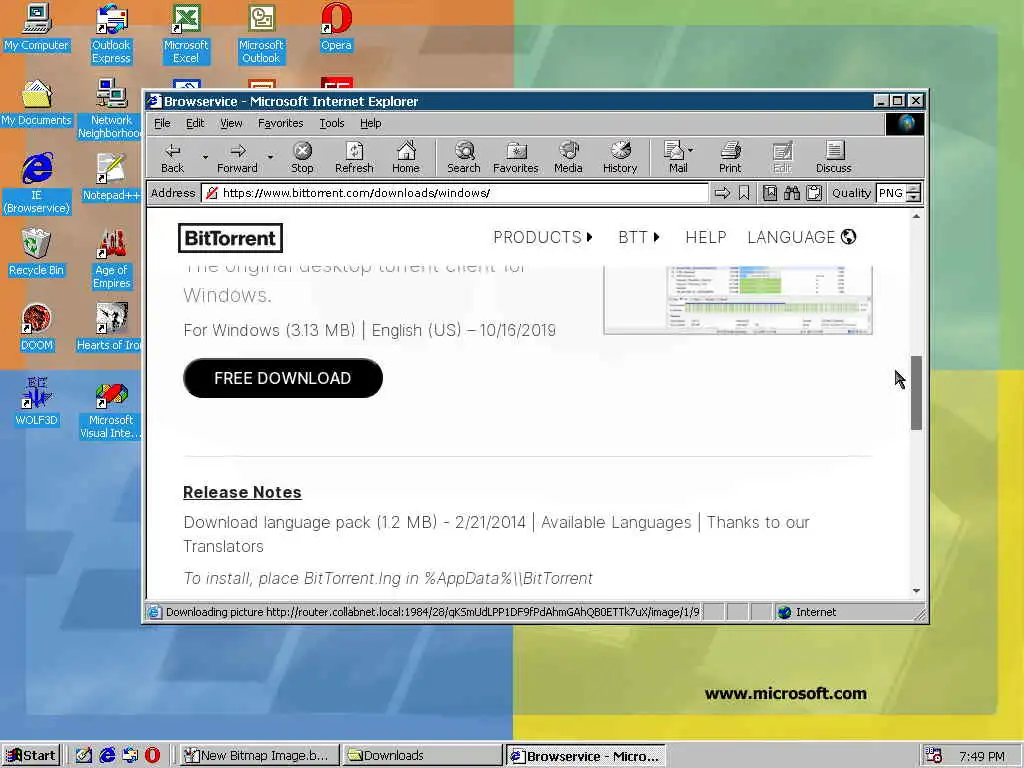Click the BitTorrent logo

[x=231, y=238]
